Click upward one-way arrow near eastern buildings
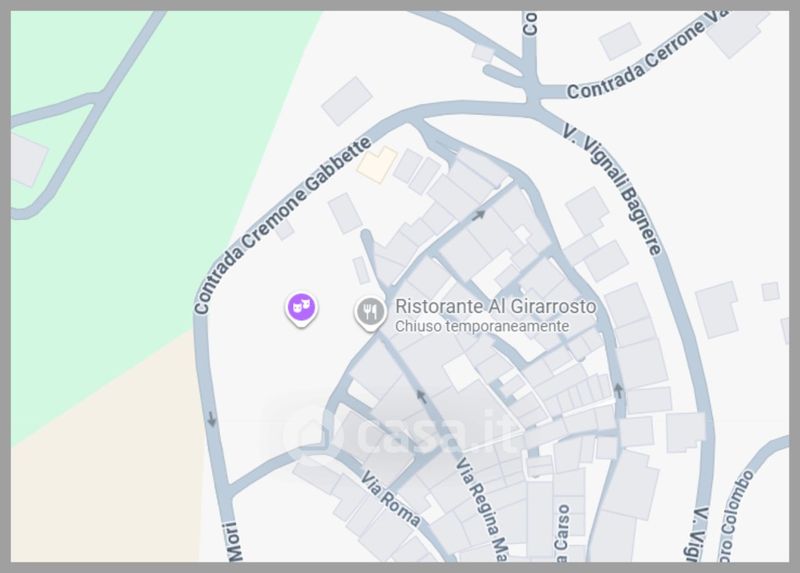Screen dimensions: 800x573 click(x=618, y=391)
